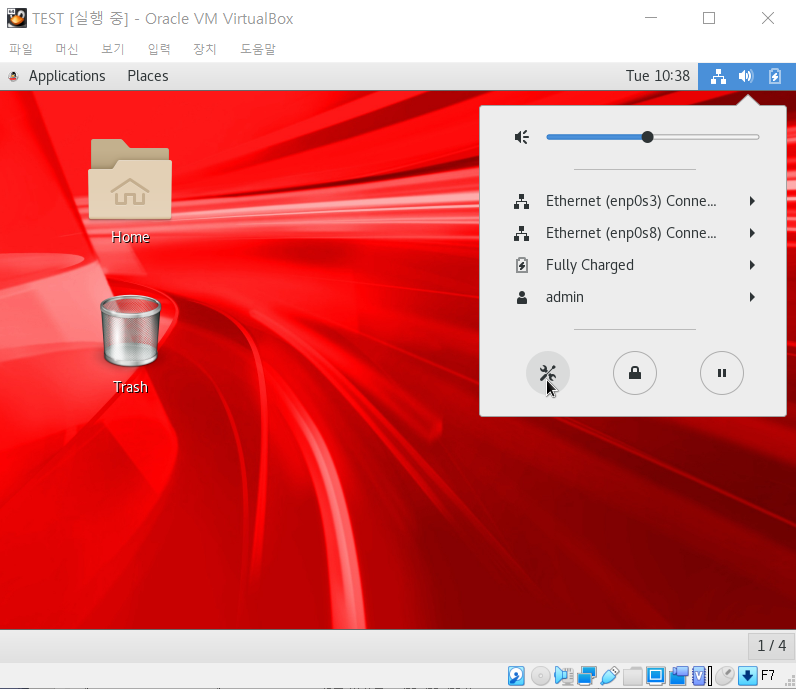Click the USB devices icon in the status bar
This screenshot has width=796, height=689.
point(610,676)
